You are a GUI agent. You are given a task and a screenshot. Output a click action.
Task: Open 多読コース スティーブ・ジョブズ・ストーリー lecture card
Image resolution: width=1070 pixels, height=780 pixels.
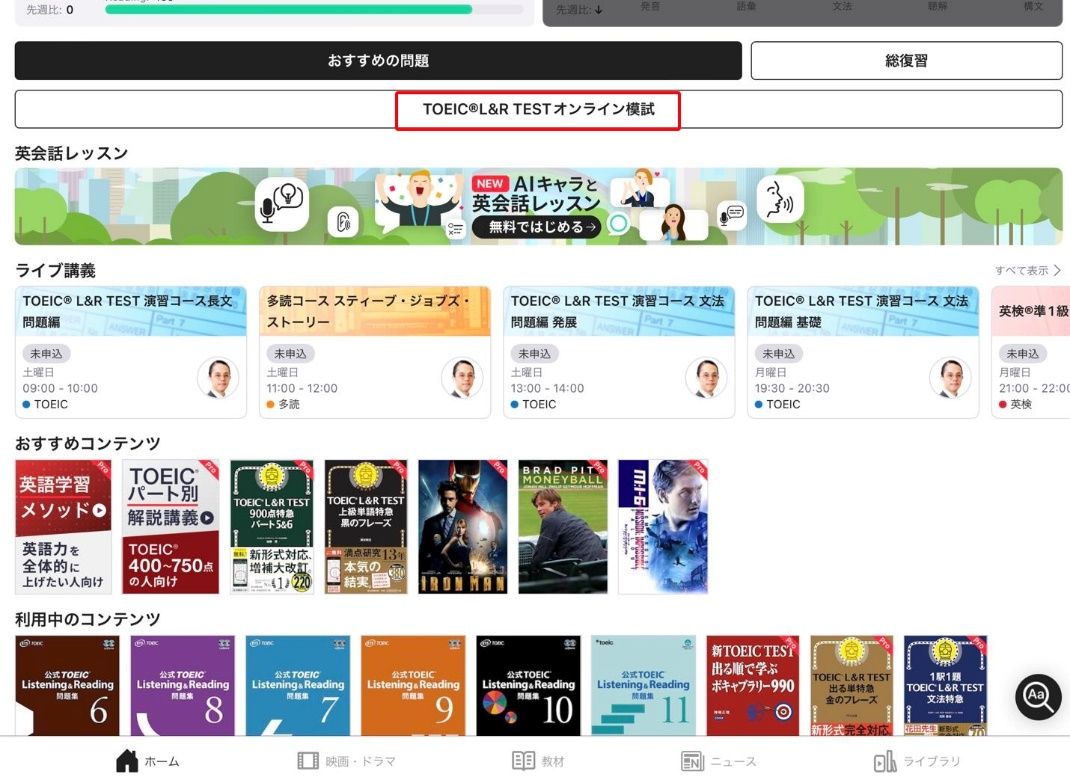(375, 352)
